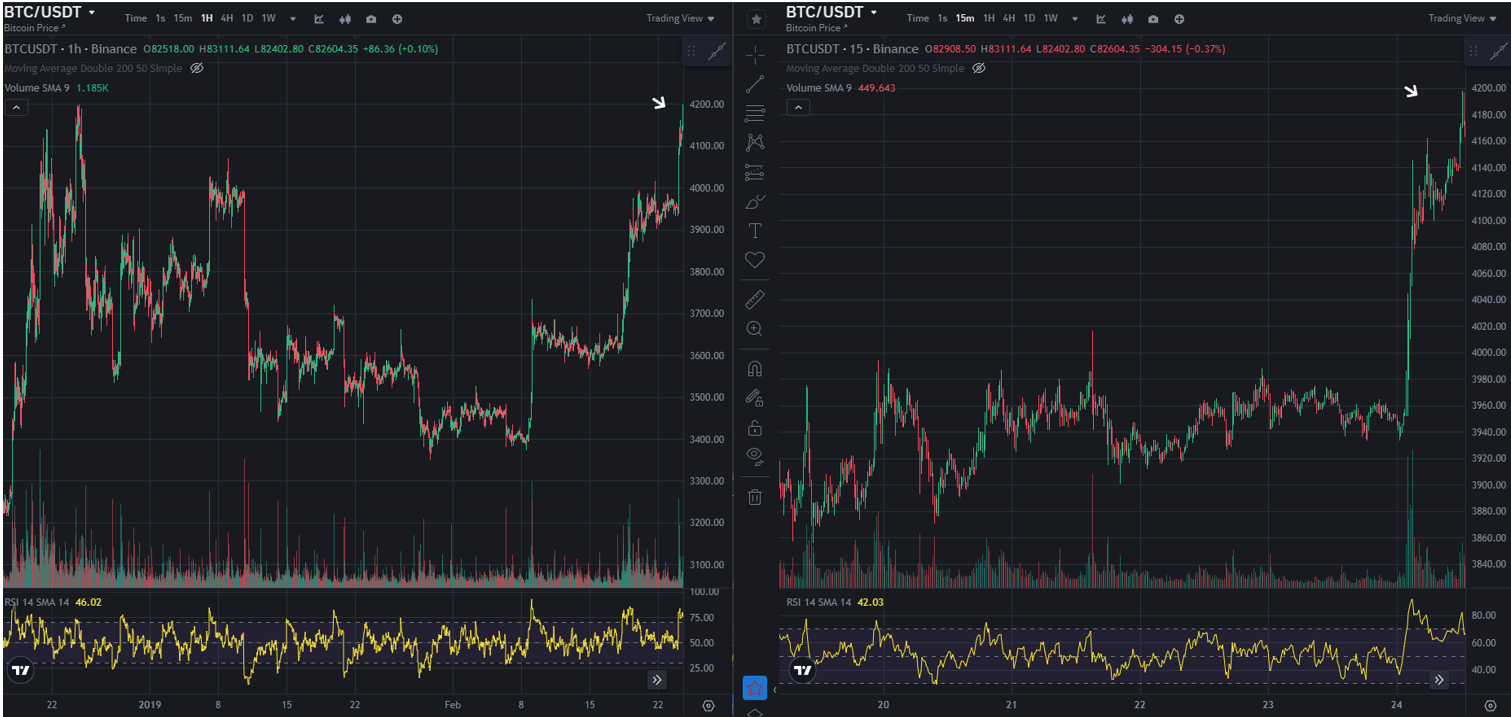
Task: Switch left chart to 1s interval
Action: pos(160,19)
